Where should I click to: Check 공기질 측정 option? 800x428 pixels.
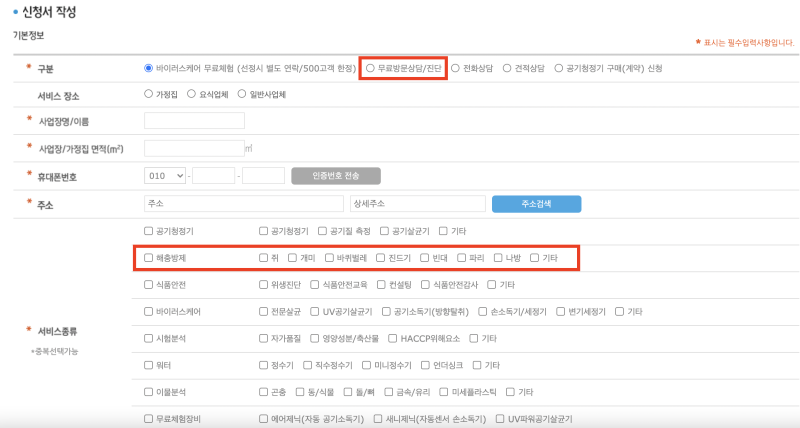click(x=322, y=231)
